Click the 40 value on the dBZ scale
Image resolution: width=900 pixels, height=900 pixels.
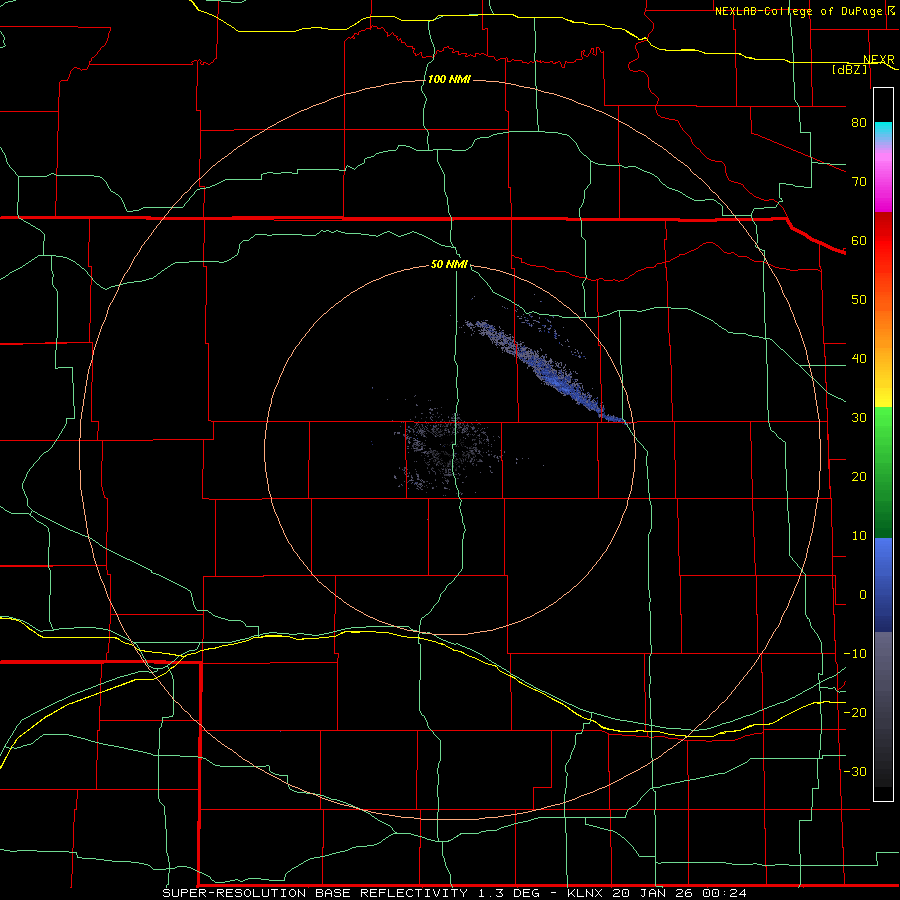tap(859, 359)
